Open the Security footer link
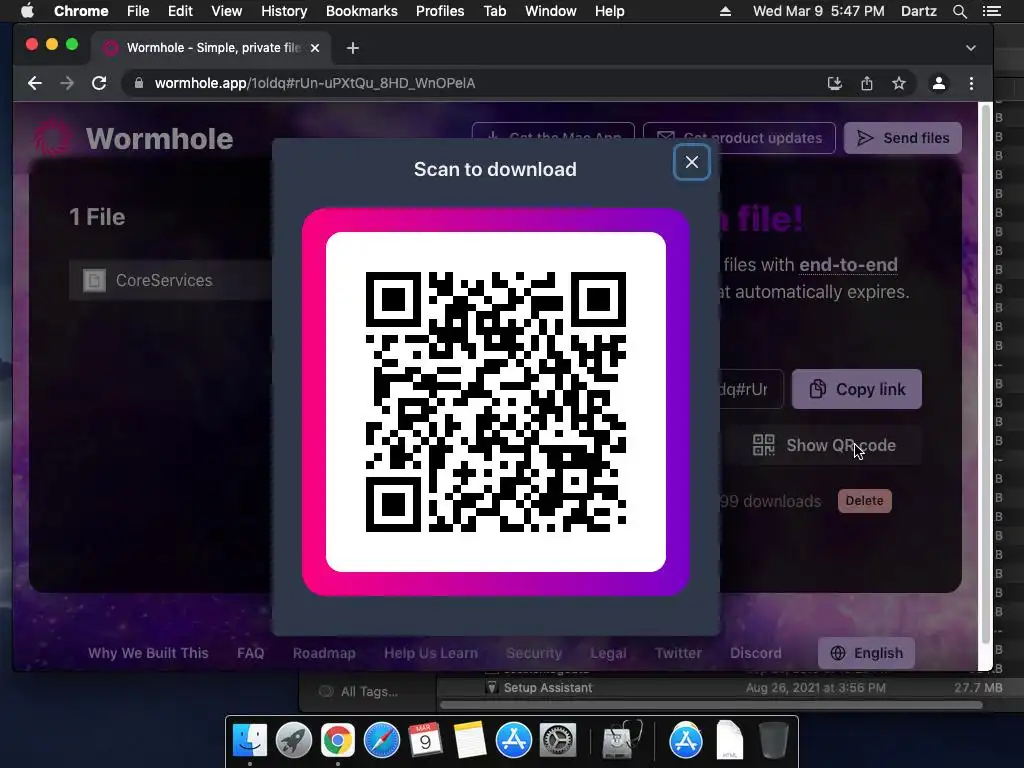Screen dimensions: 1024x768 coord(534,653)
